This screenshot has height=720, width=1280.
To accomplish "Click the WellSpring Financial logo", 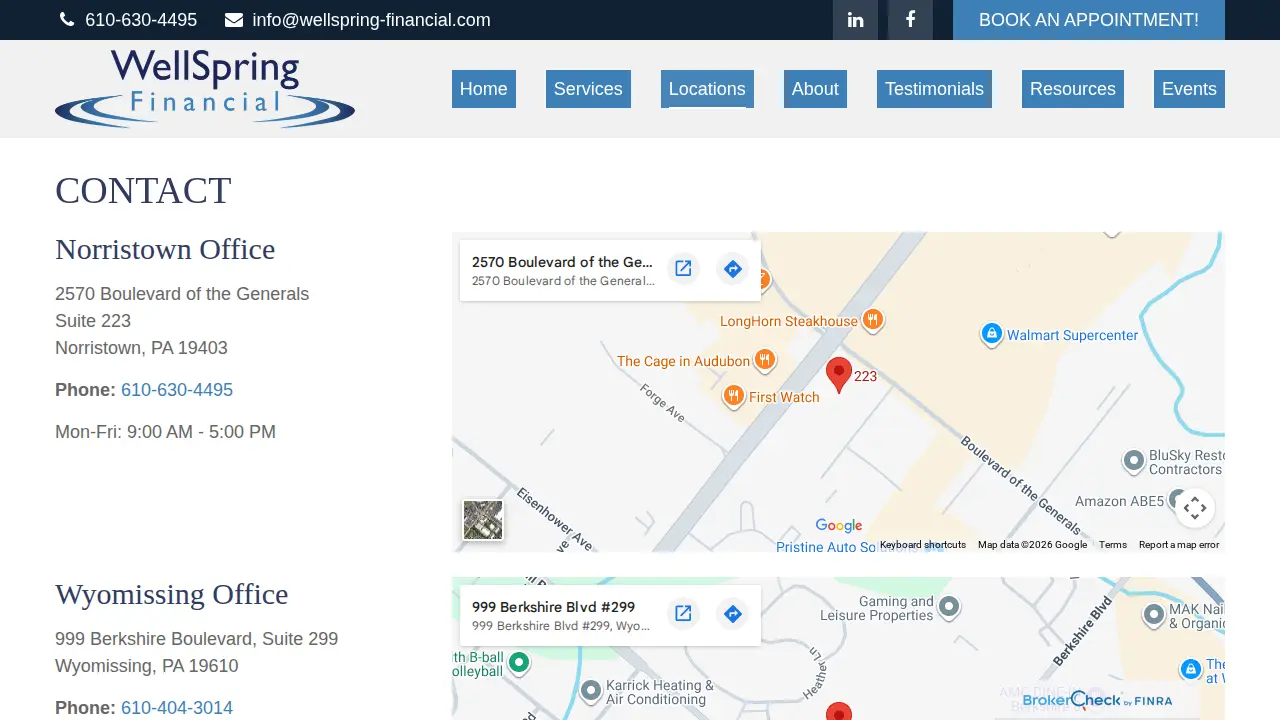I will point(205,89).
